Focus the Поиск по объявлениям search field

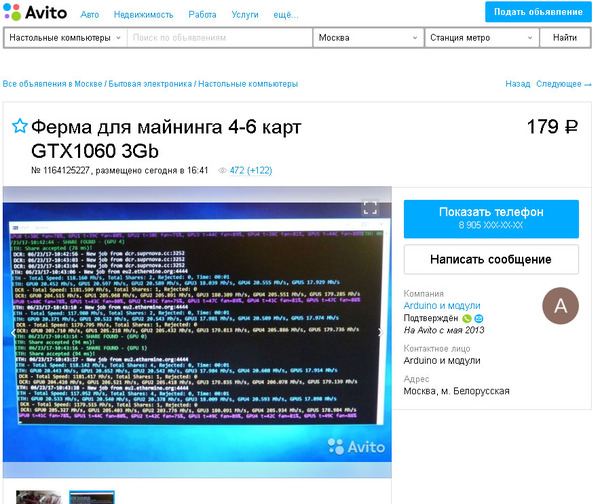[x=218, y=37]
